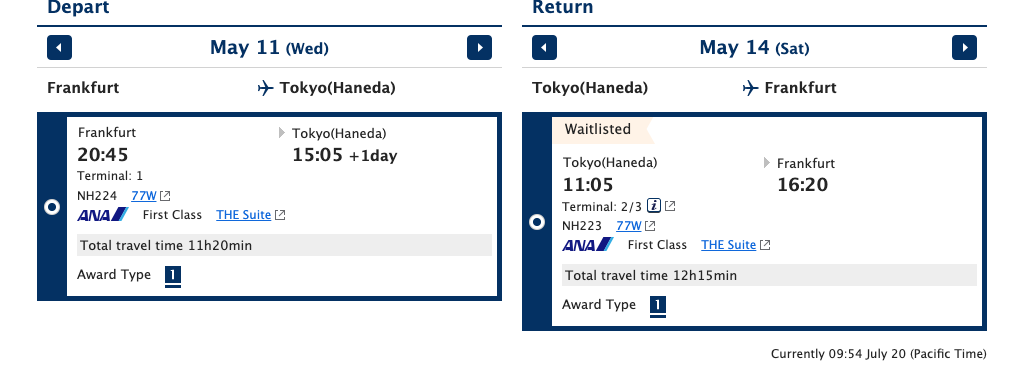Go to previous departure date arrow
This screenshot has height=377, width=1014.
point(59,48)
